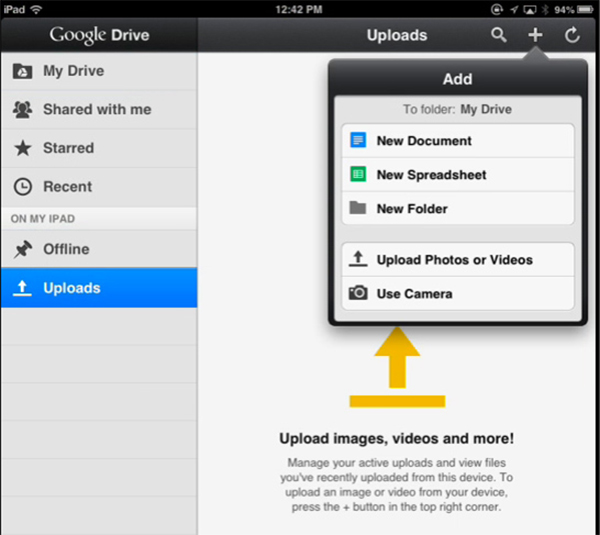
Task: Tap the rotation lock status icon
Action: point(497,9)
